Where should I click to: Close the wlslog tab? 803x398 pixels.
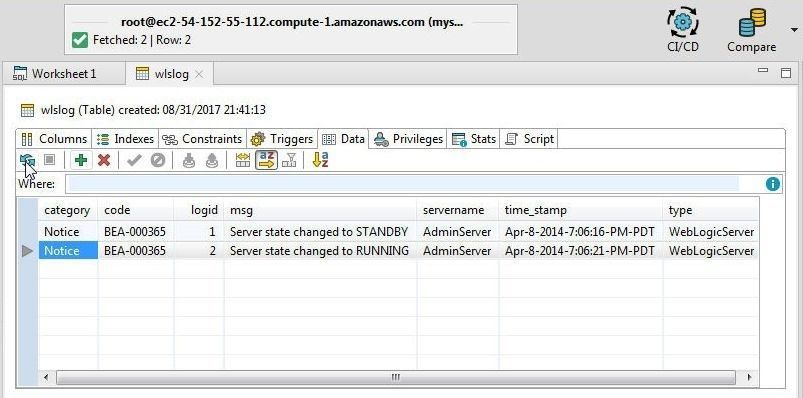tap(199, 74)
